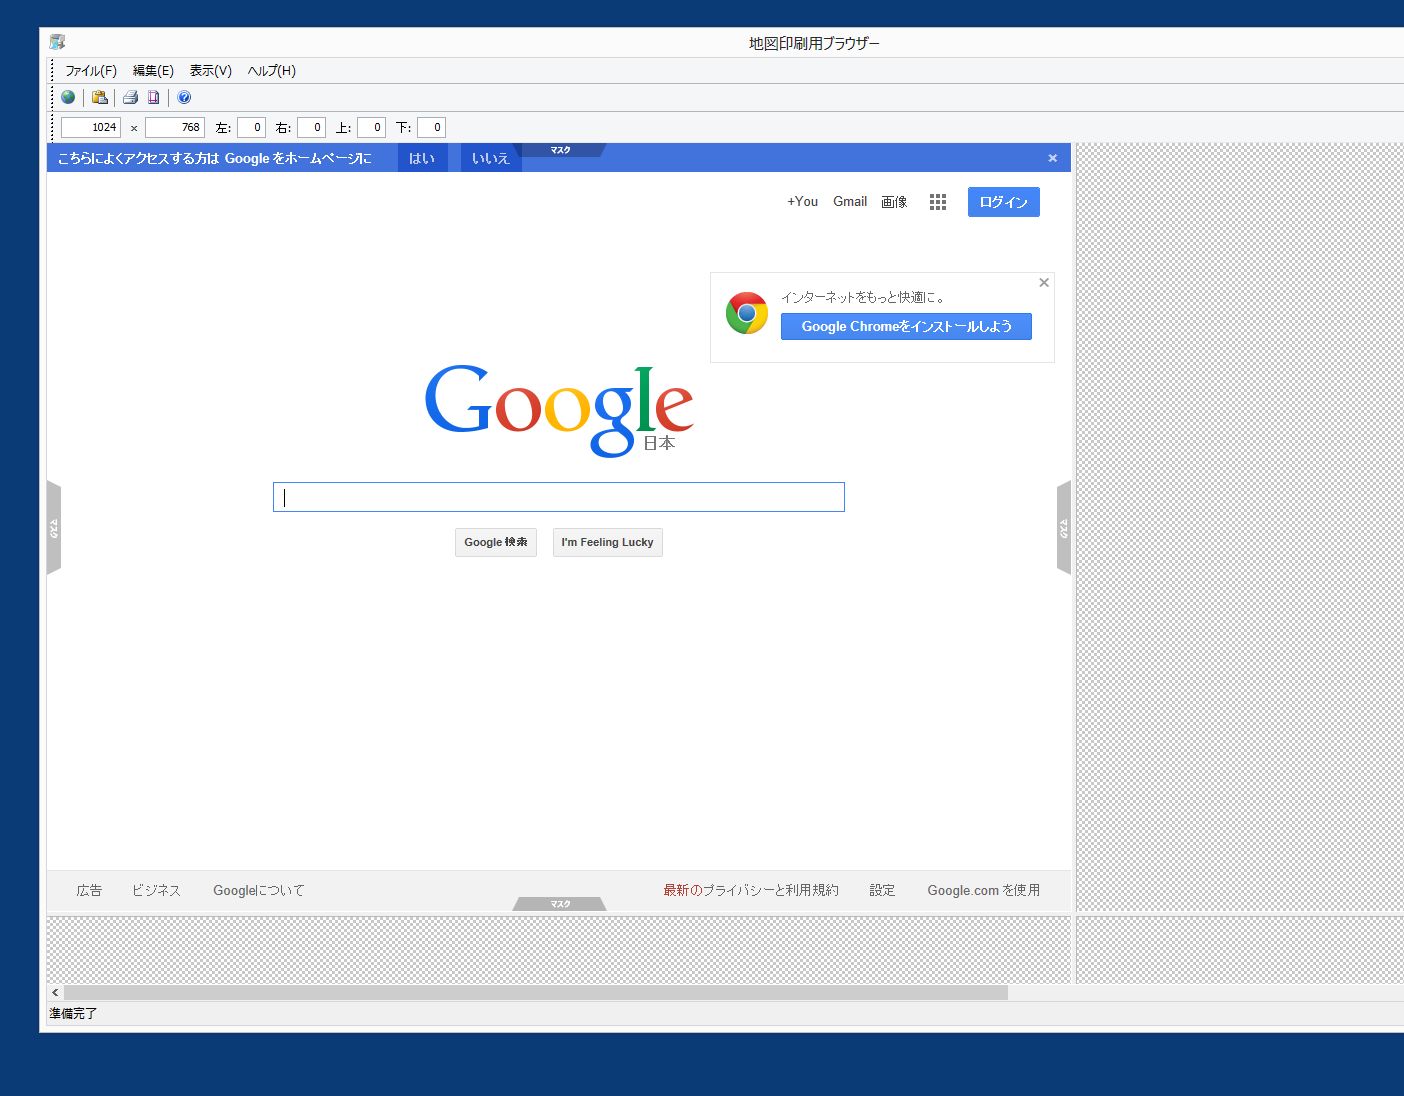Viewport: 1404px width, 1096px height.
Task: Click into the Google search box
Action: click(x=559, y=497)
